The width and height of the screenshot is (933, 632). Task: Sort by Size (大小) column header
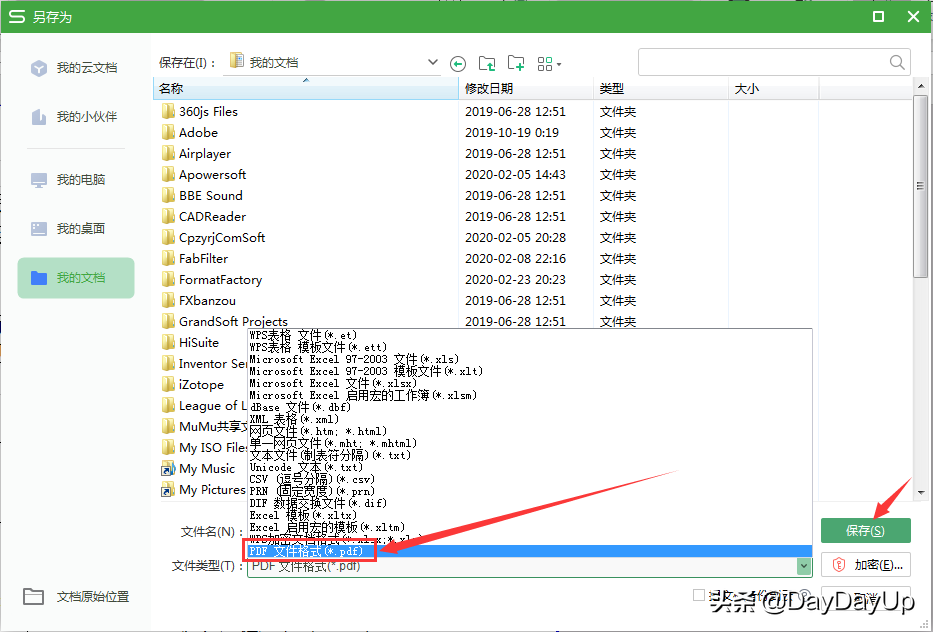pos(774,89)
